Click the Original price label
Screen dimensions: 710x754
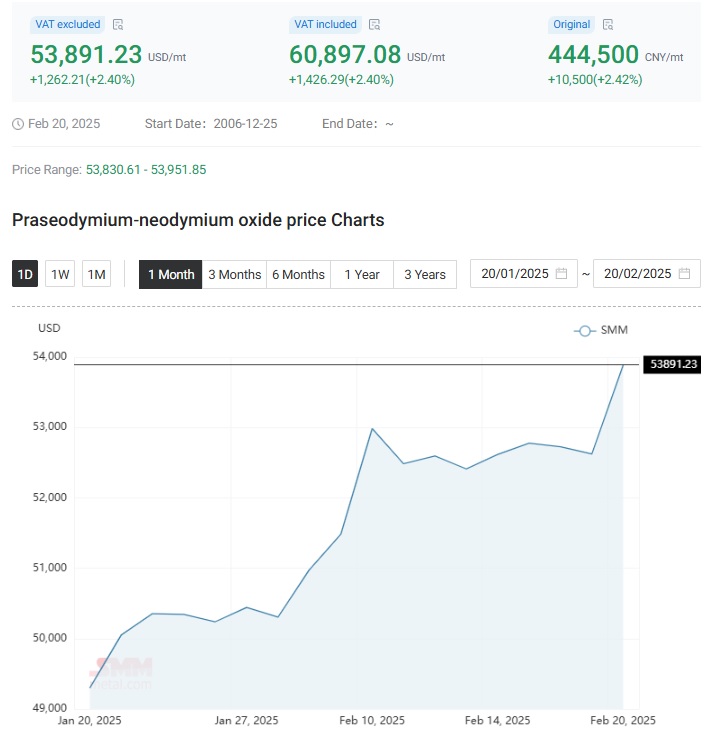coord(571,25)
